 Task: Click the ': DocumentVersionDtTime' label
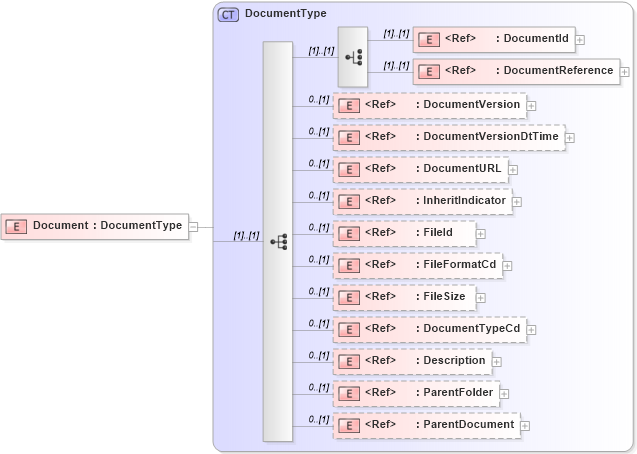coord(487,136)
